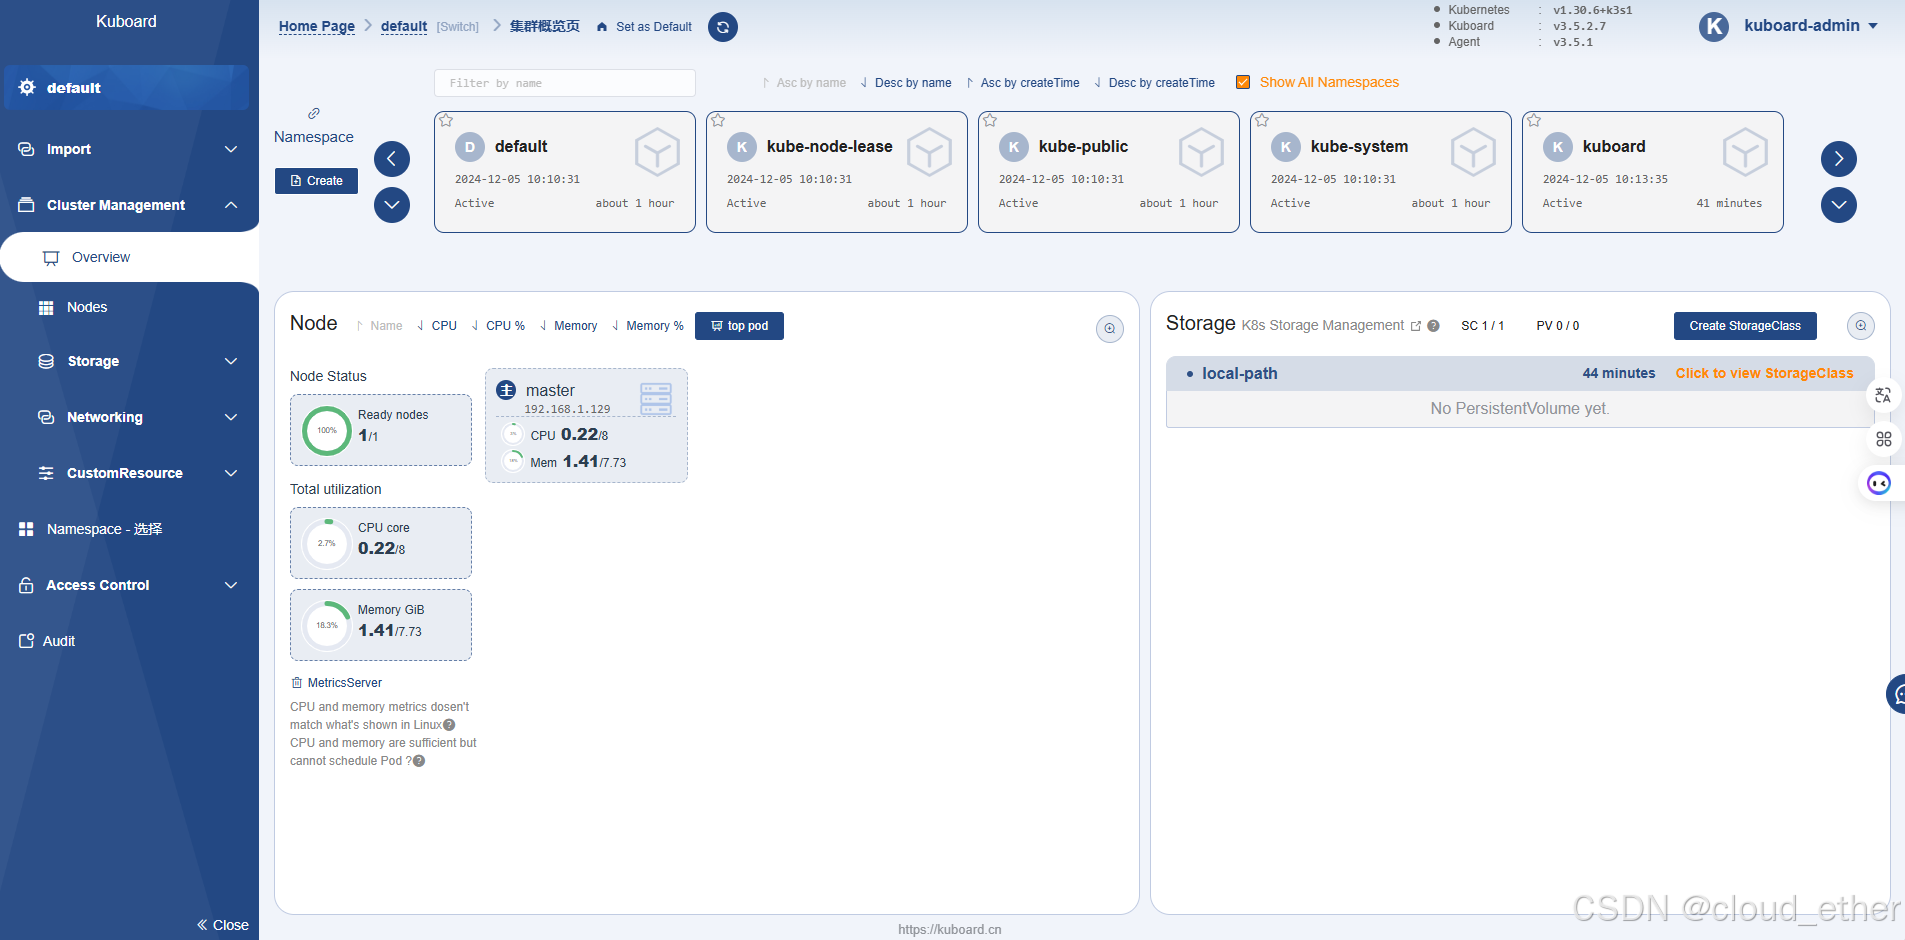Sort namespaces Asc by name
This screenshot has width=1905, height=940.
(804, 83)
